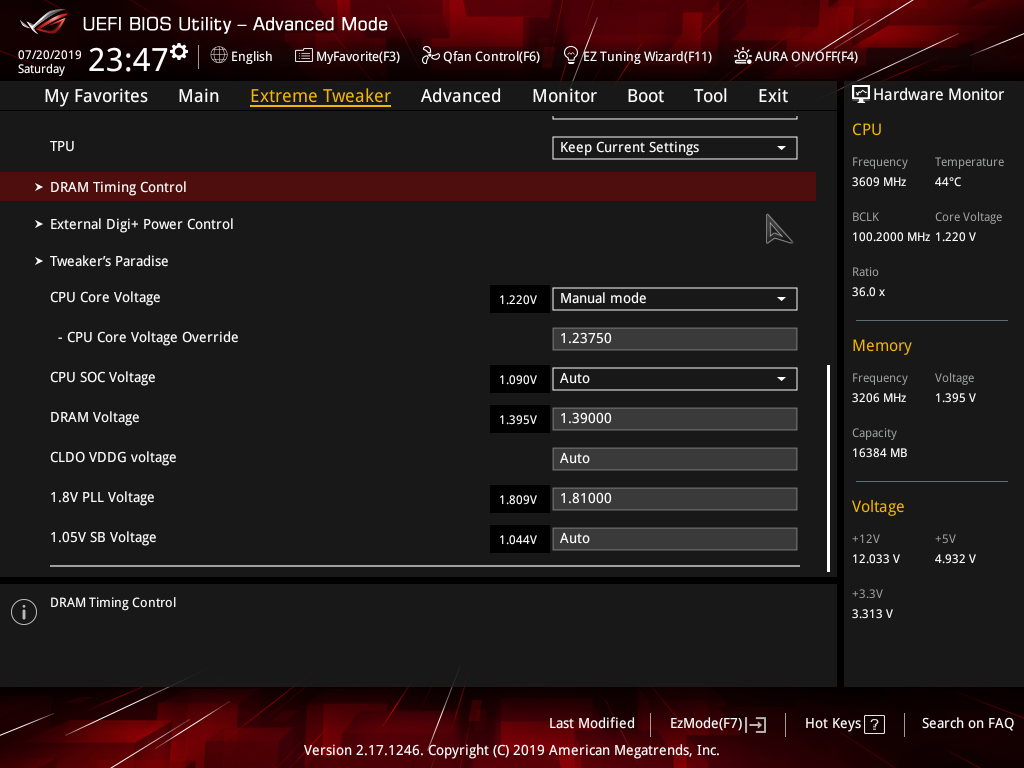Click the DRAM Voltage 1.39000 field
1024x768 pixels.
pos(675,419)
